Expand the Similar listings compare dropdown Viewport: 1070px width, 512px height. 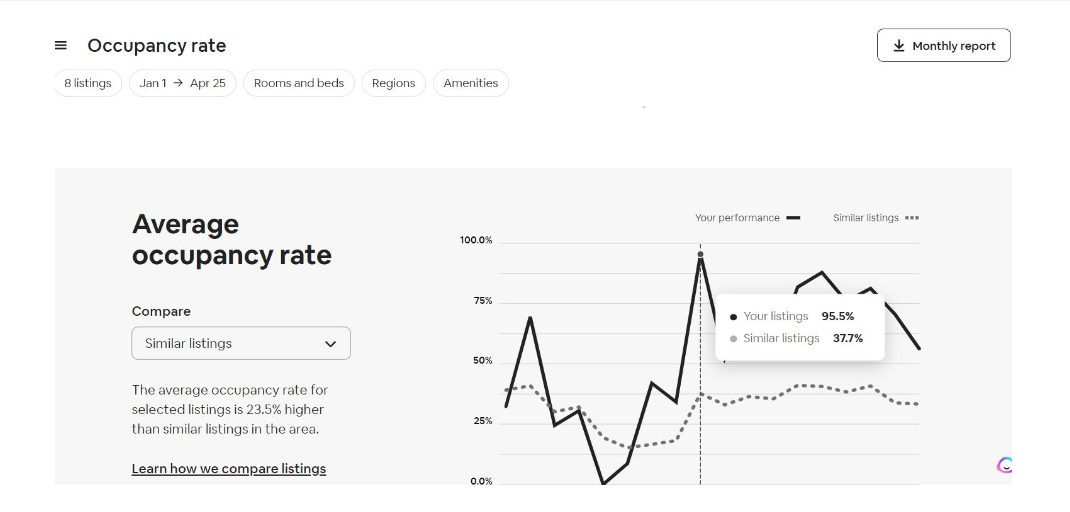point(241,343)
